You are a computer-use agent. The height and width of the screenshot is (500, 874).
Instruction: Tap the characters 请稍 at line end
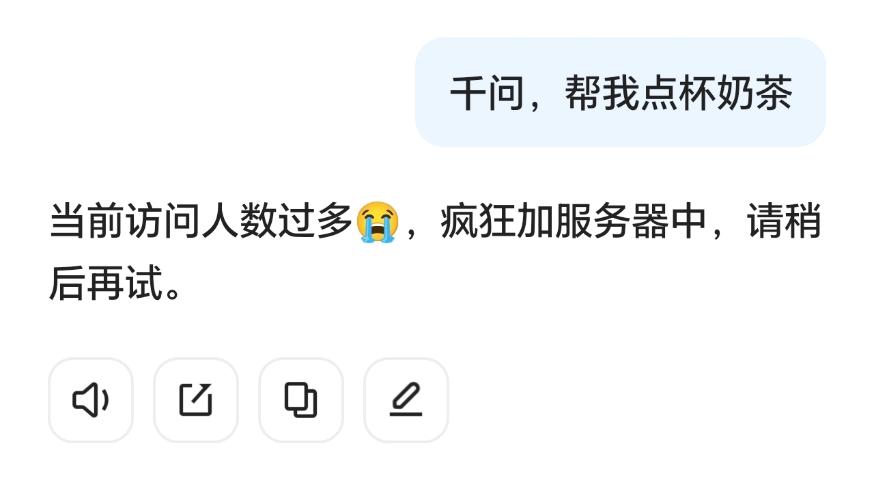[x=784, y=221]
